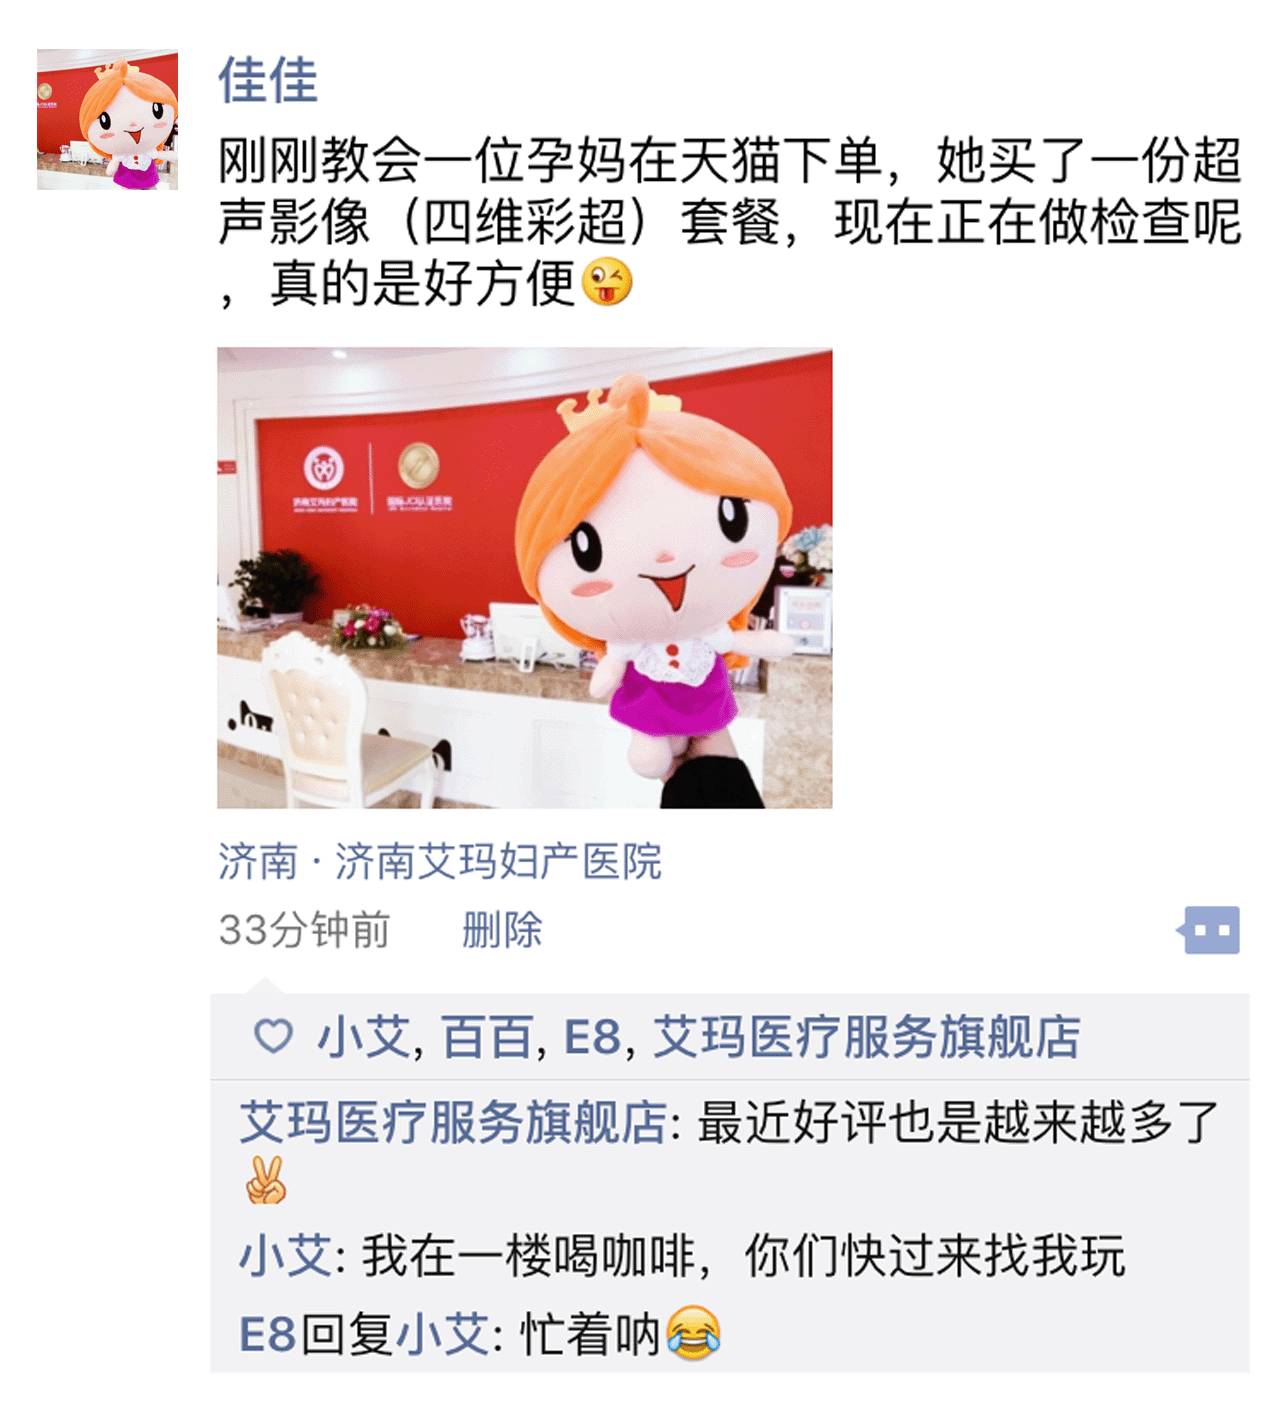Open E8 in the likes list
Screen dimensions: 1280x1420
click(x=593, y=1037)
